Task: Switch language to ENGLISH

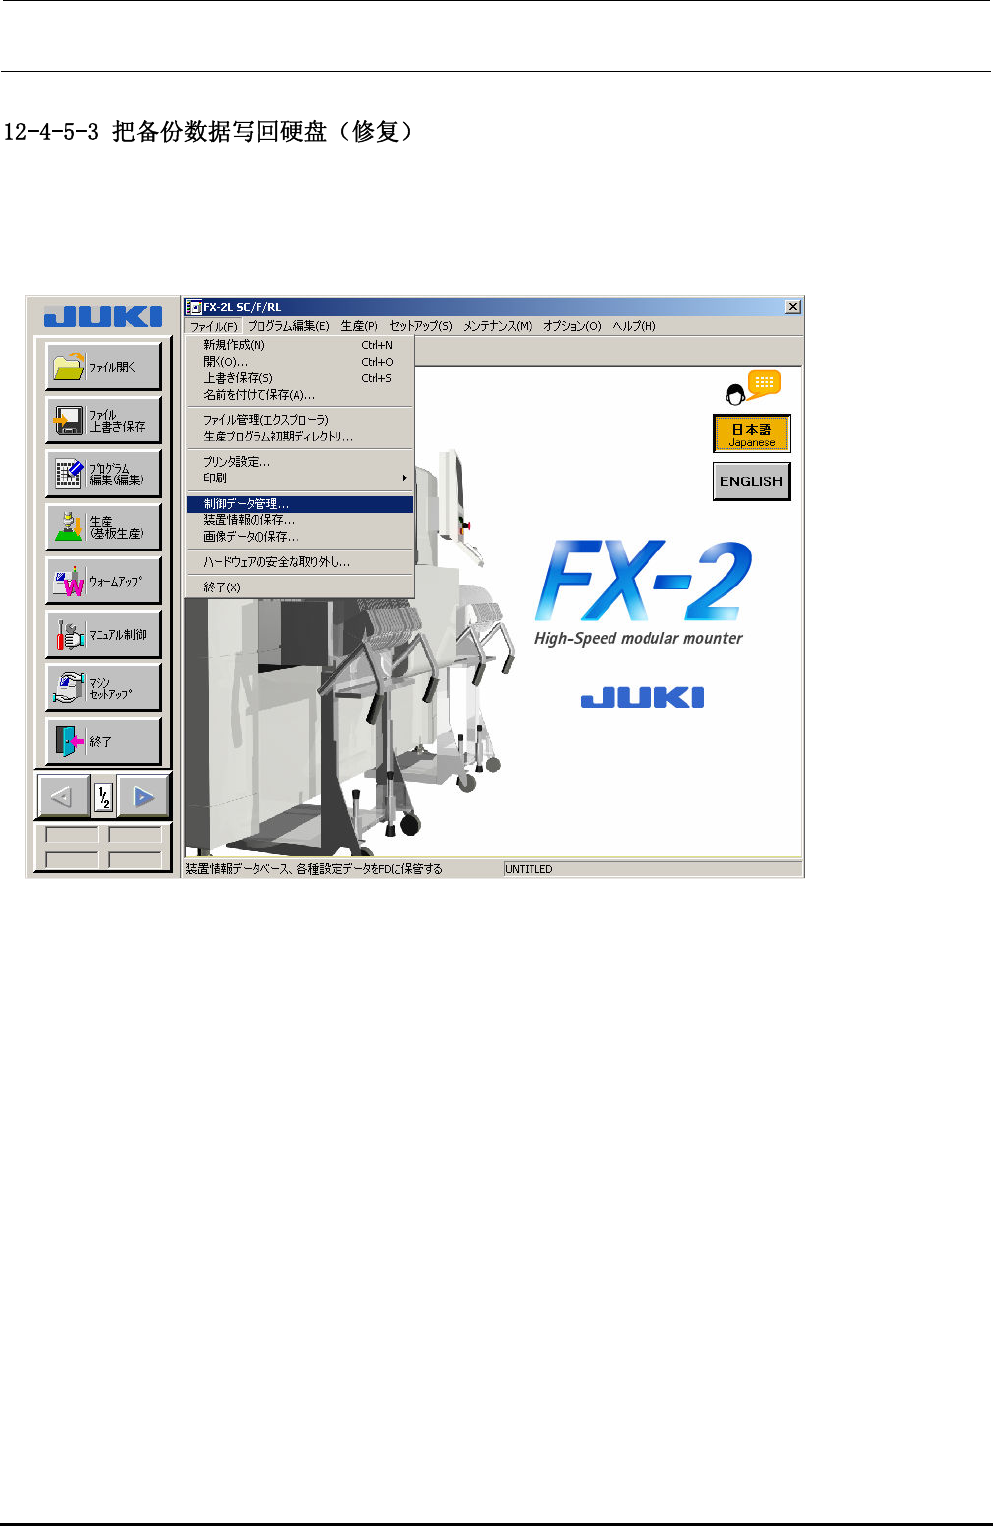Action: [x=752, y=481]
